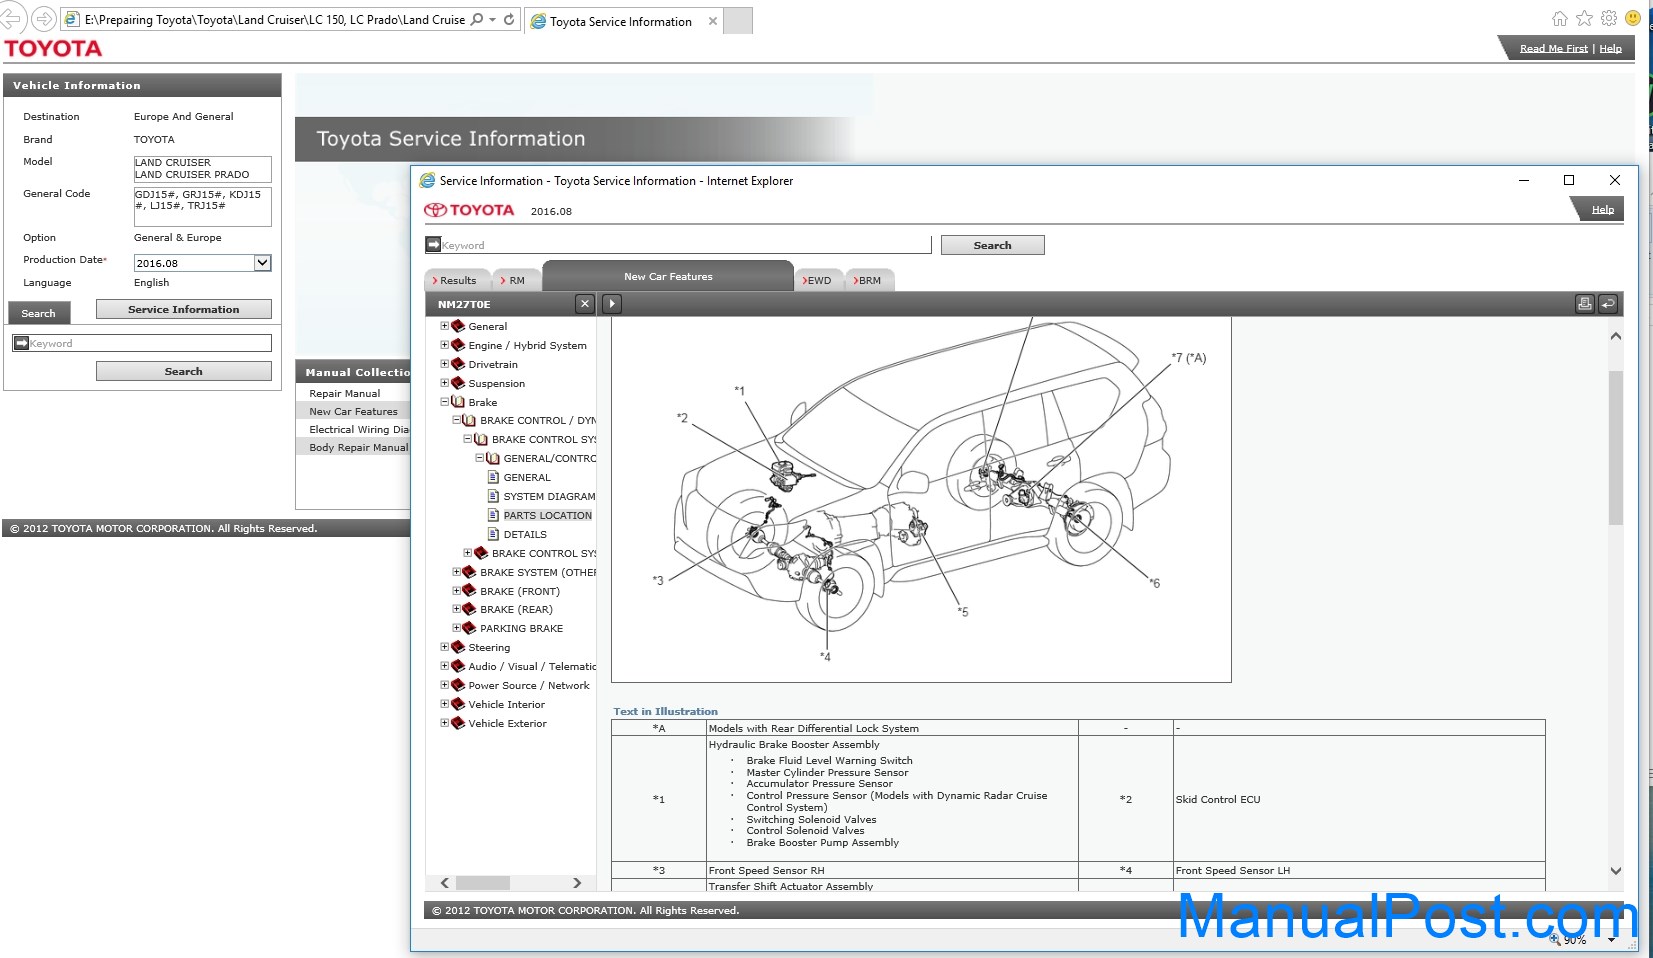Open the browser Tools gear icon
The image size is (1653, 958).
[1609, 18]
